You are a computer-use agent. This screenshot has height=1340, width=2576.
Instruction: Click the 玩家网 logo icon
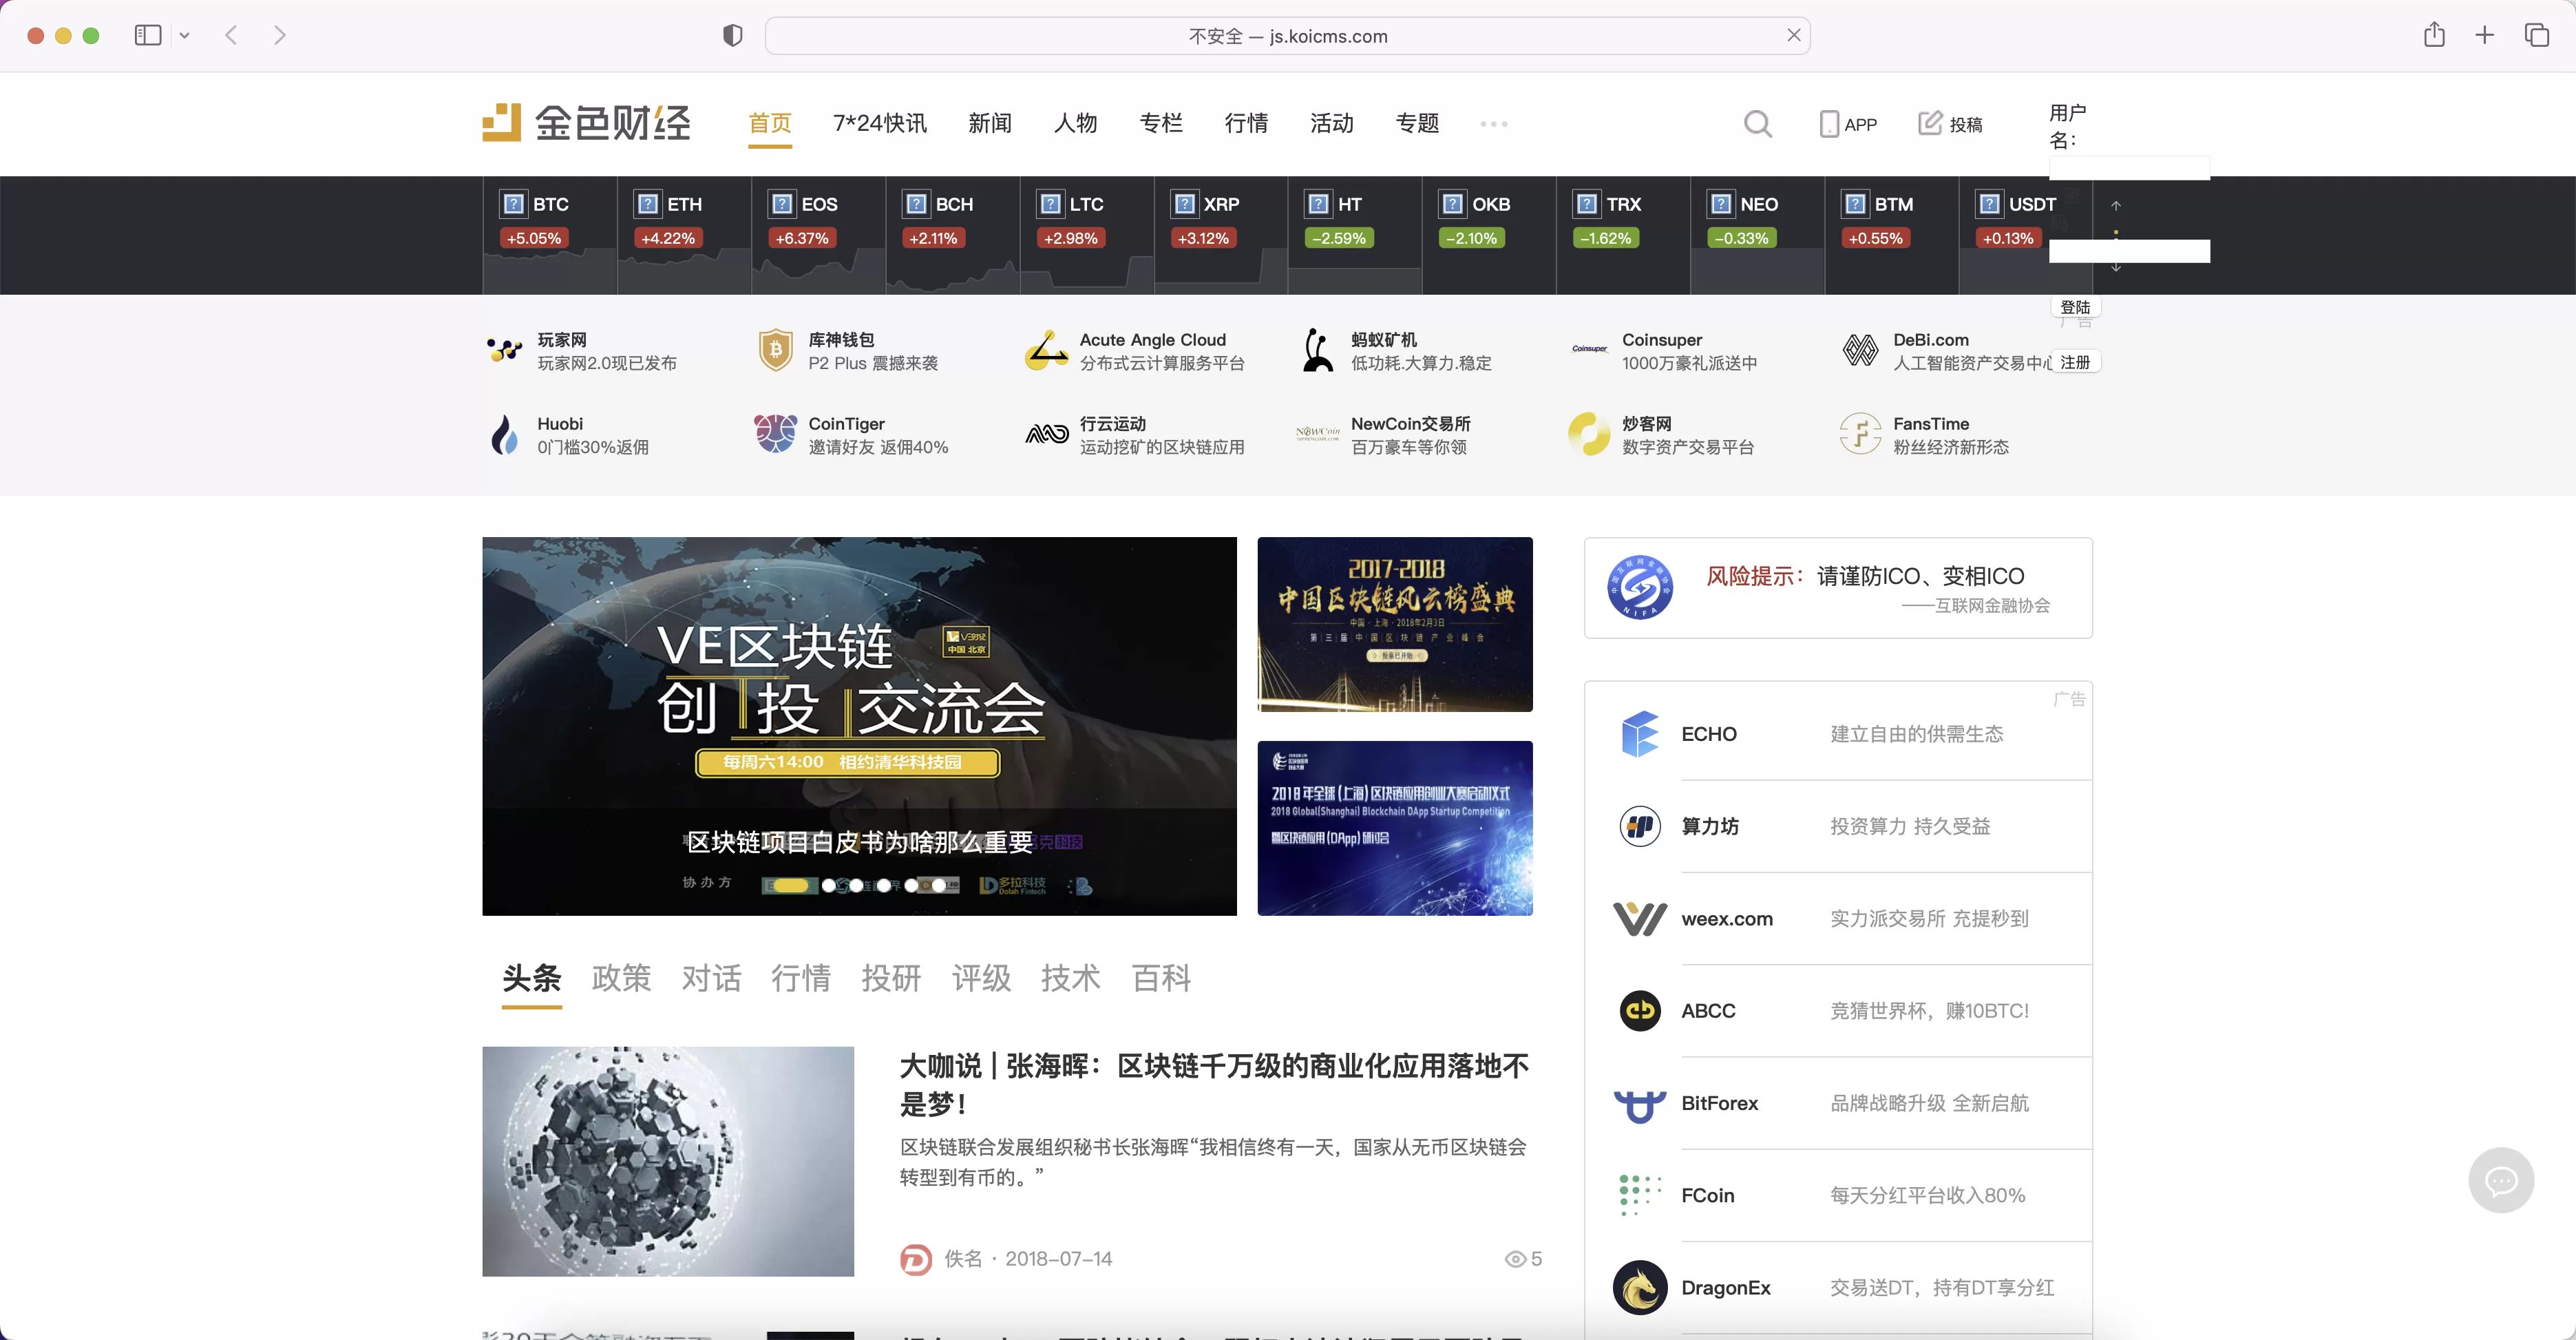click(505, 350)
